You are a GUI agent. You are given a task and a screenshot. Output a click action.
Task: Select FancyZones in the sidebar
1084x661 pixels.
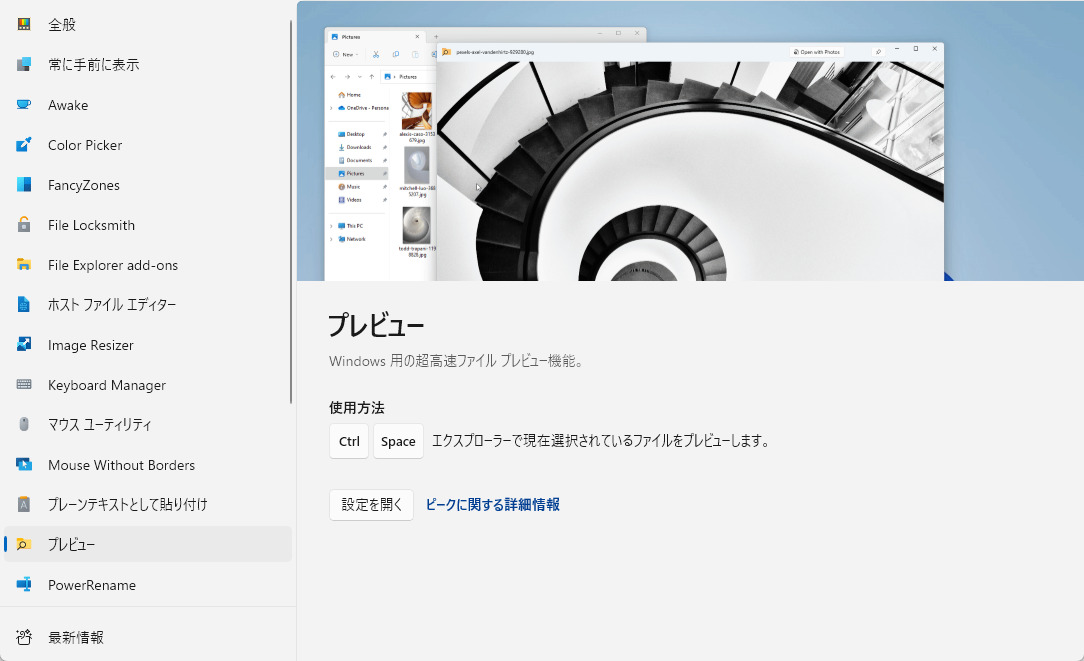(147, 185)
